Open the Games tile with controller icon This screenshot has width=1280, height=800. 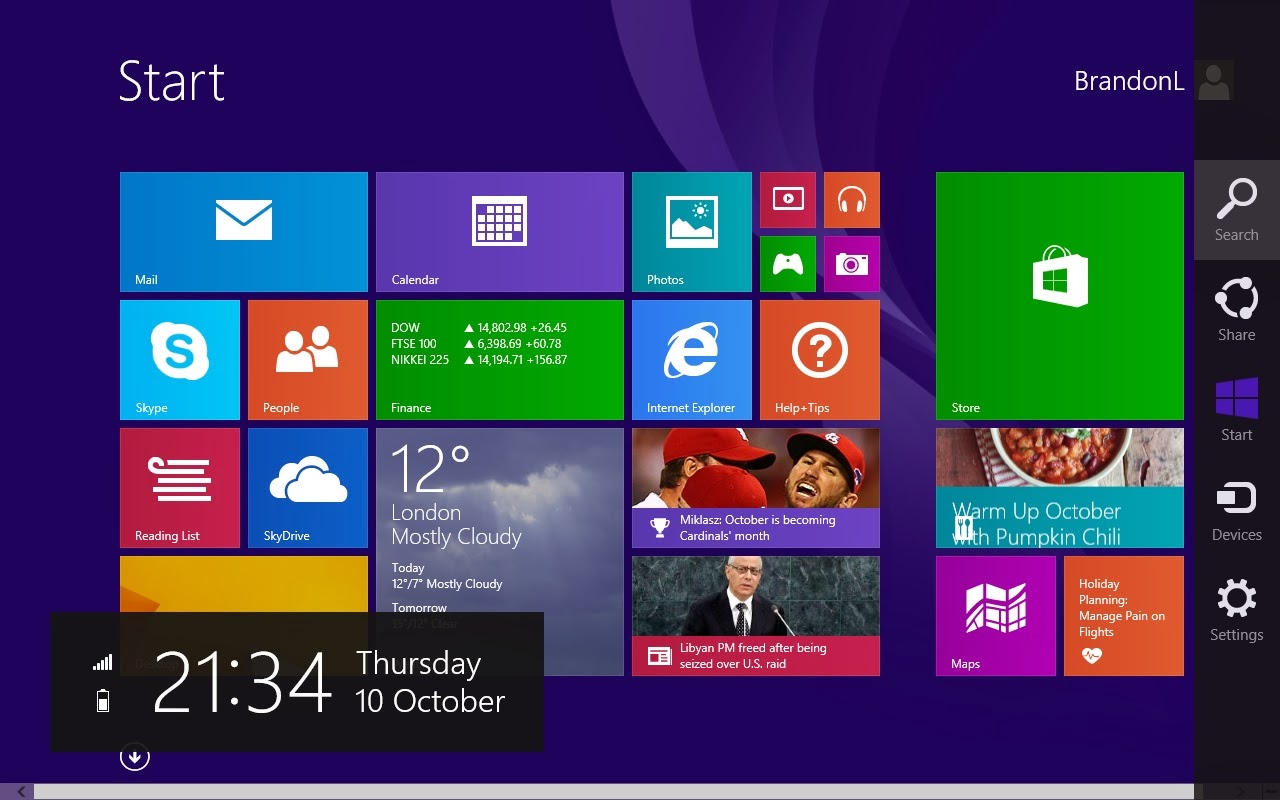tap(788, 264)
